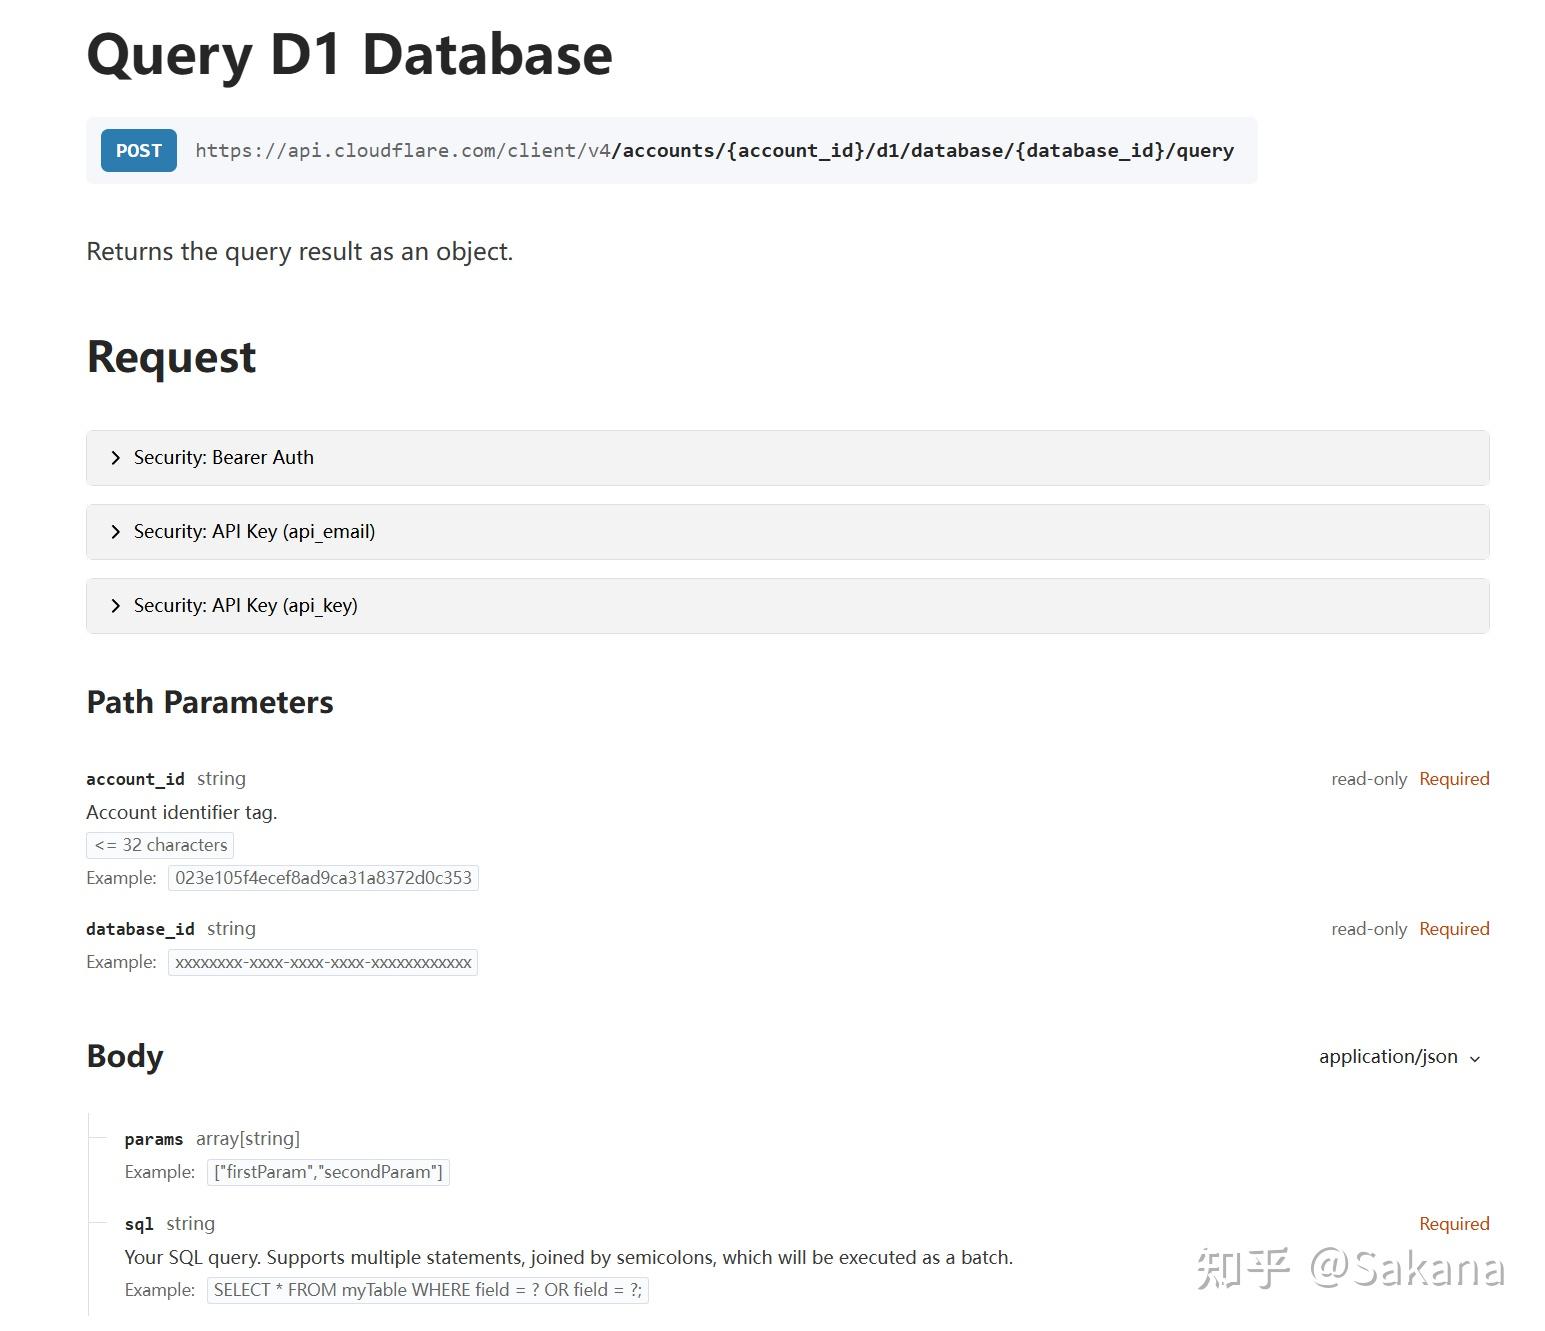
Task: Click the Required label next to account_id
Action: click(1454, 778)
